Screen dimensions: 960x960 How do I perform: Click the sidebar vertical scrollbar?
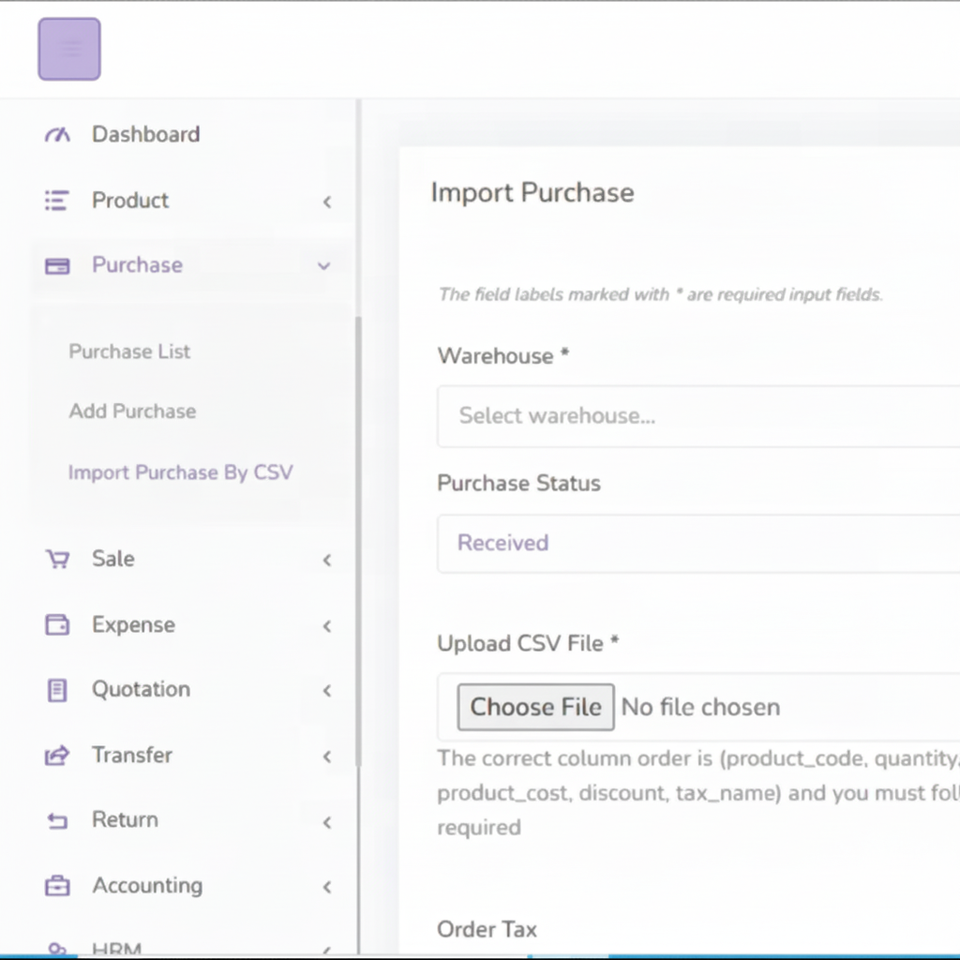click(358, 540)
